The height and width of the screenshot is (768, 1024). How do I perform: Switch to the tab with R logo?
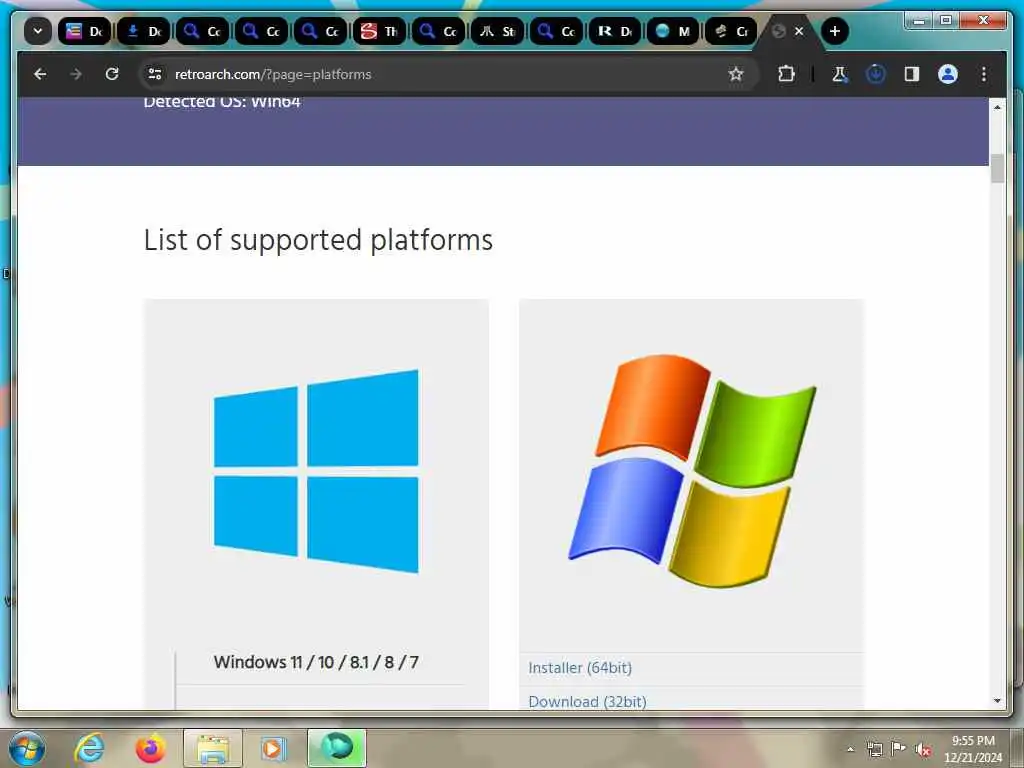615,31
